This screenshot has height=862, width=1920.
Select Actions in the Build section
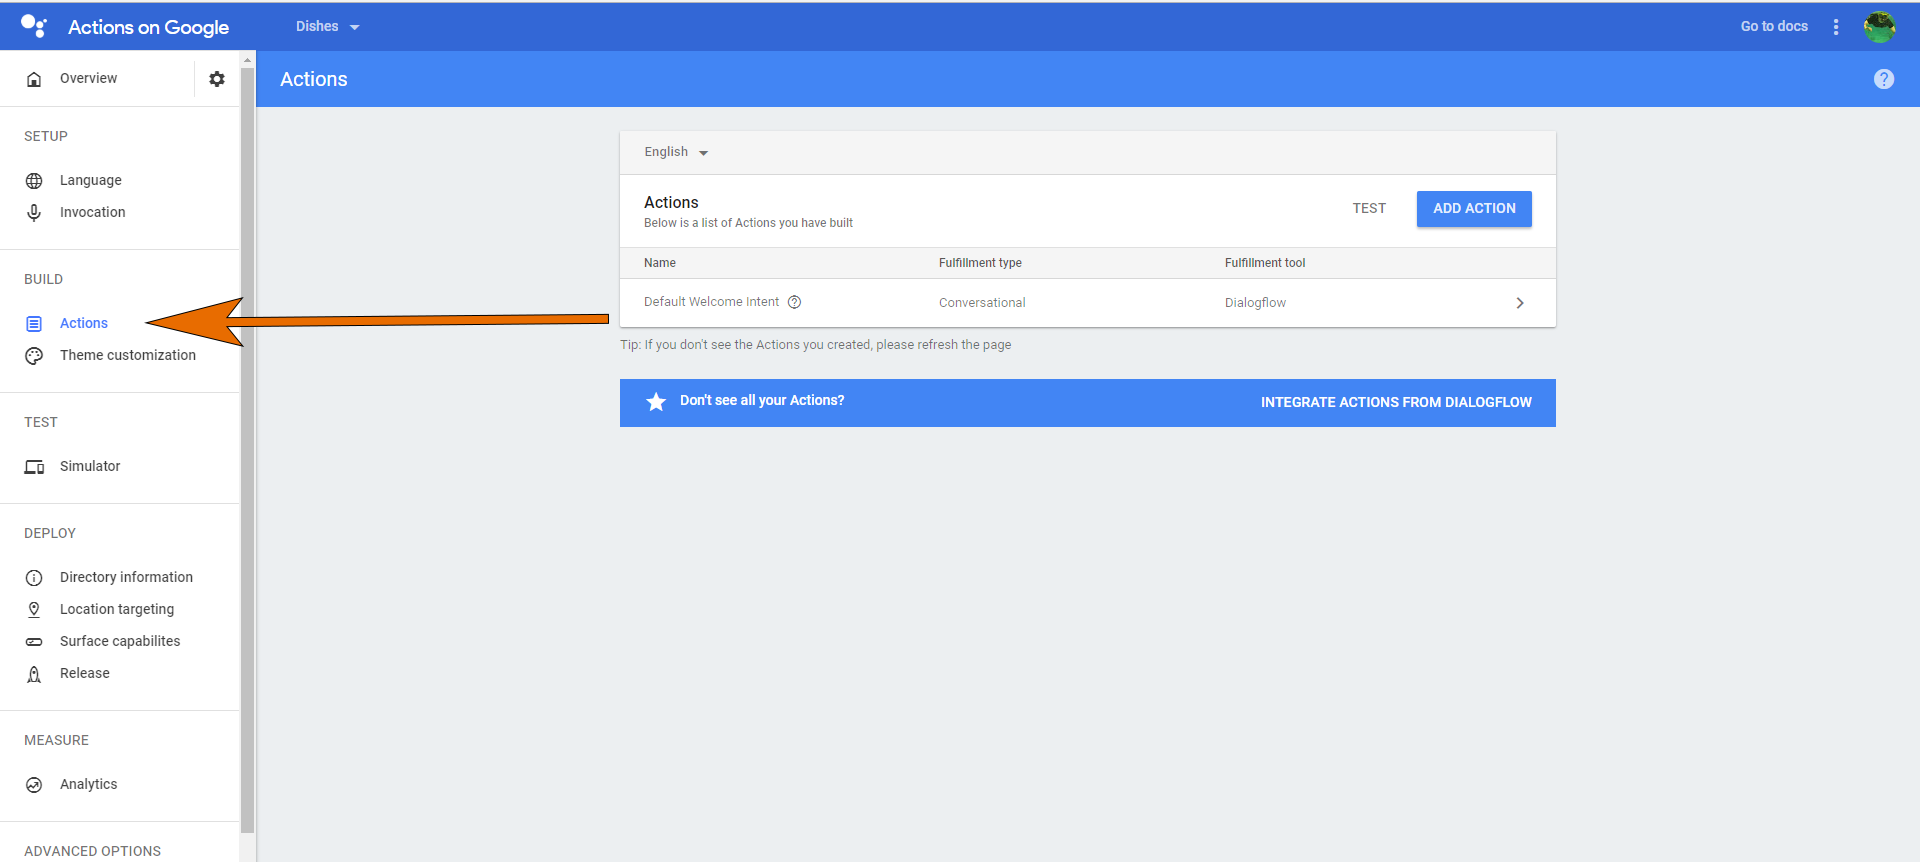pos(84,323)
